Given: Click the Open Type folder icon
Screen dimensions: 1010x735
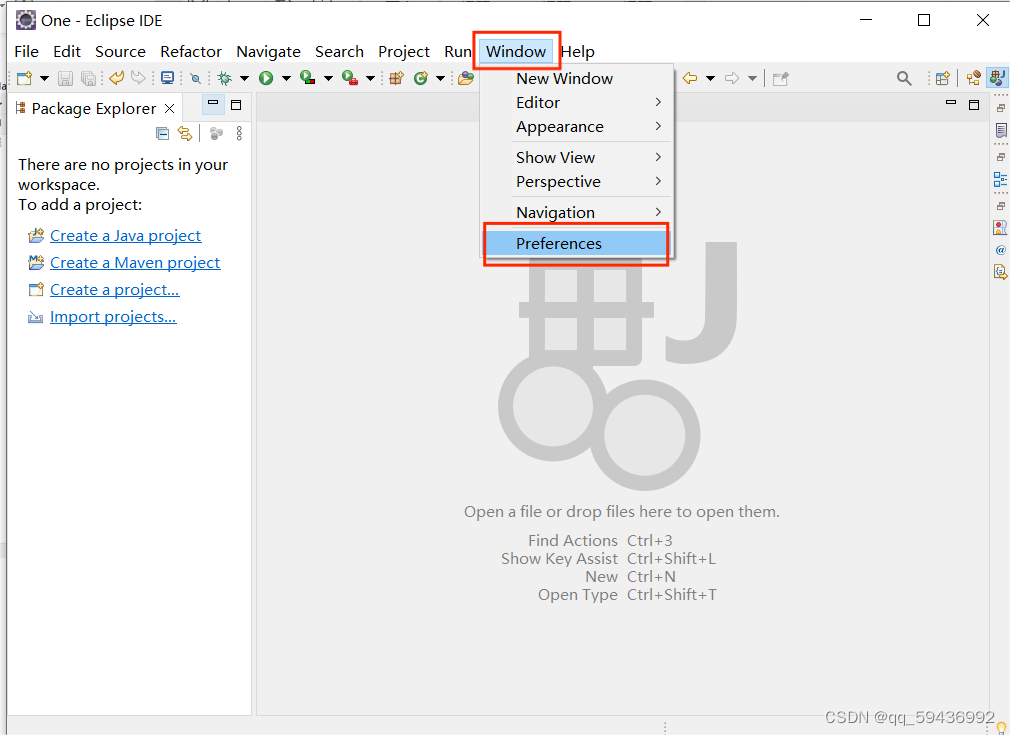Looking at the screenshot, I should coord(466,79).
